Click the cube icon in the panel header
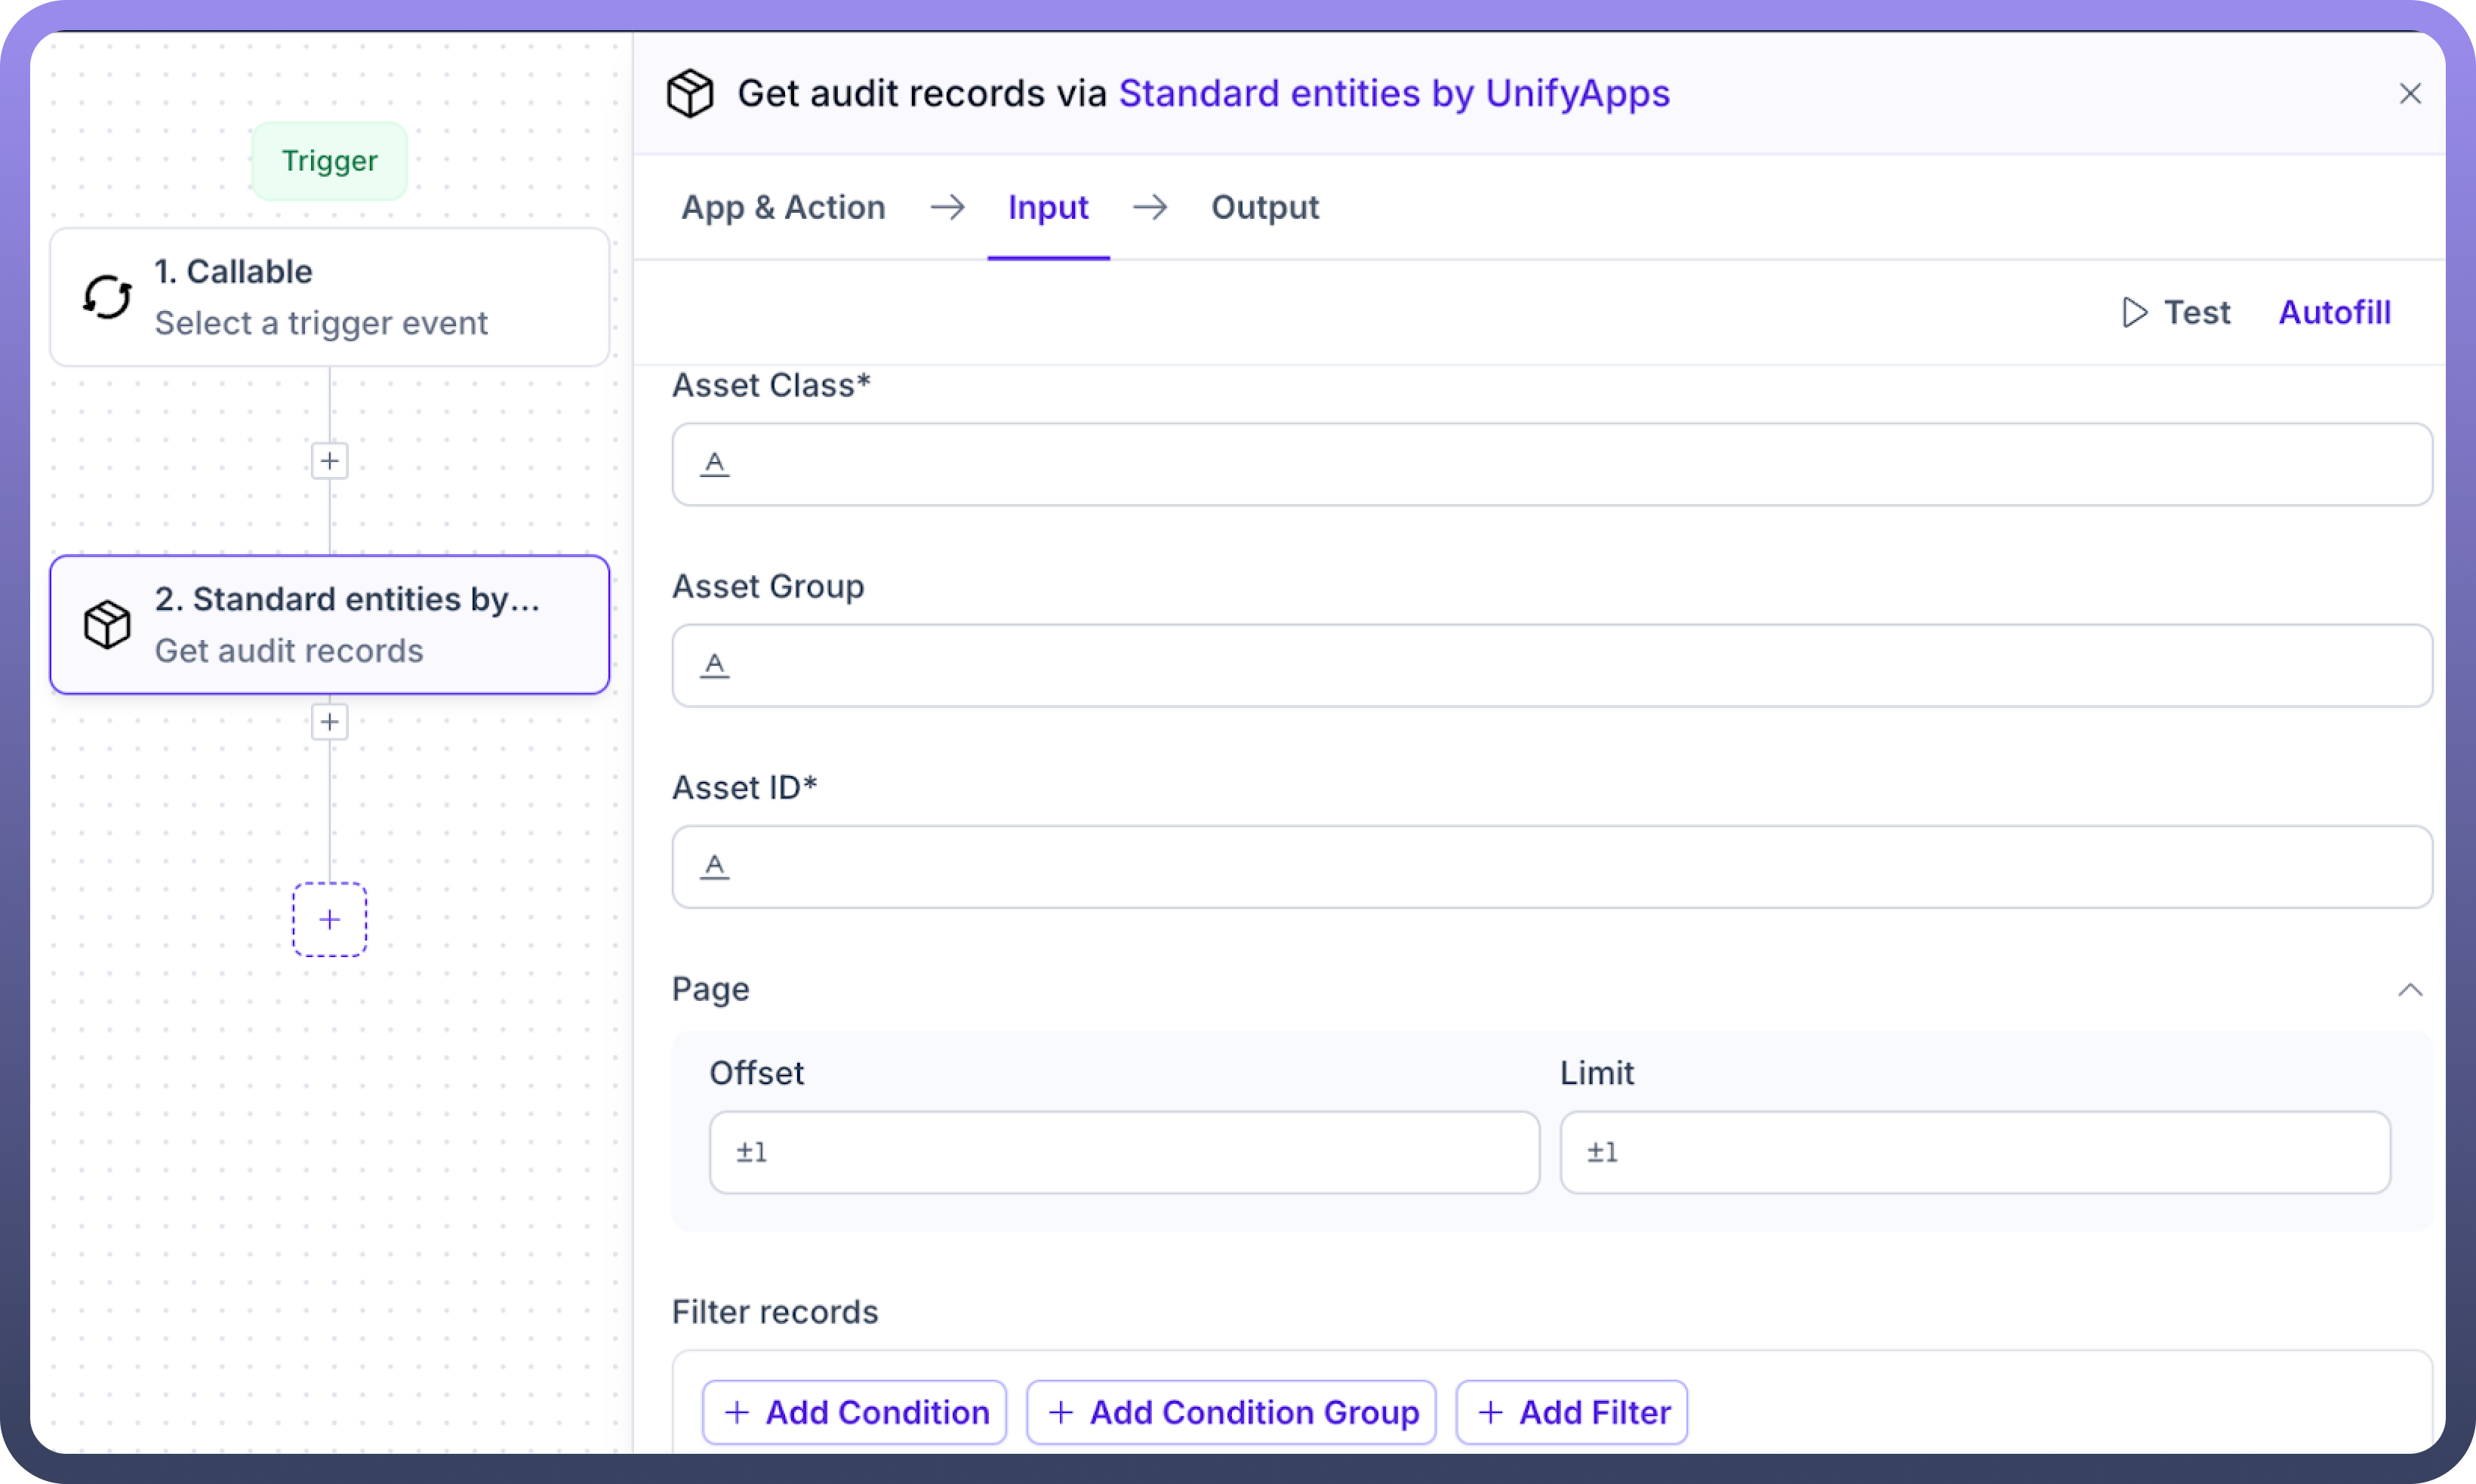 coord(690,94)
